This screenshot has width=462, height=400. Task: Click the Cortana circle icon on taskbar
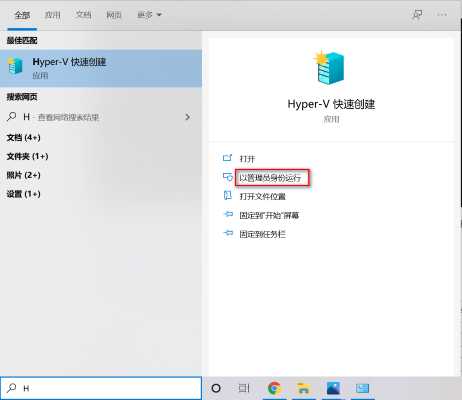[216, 388]
